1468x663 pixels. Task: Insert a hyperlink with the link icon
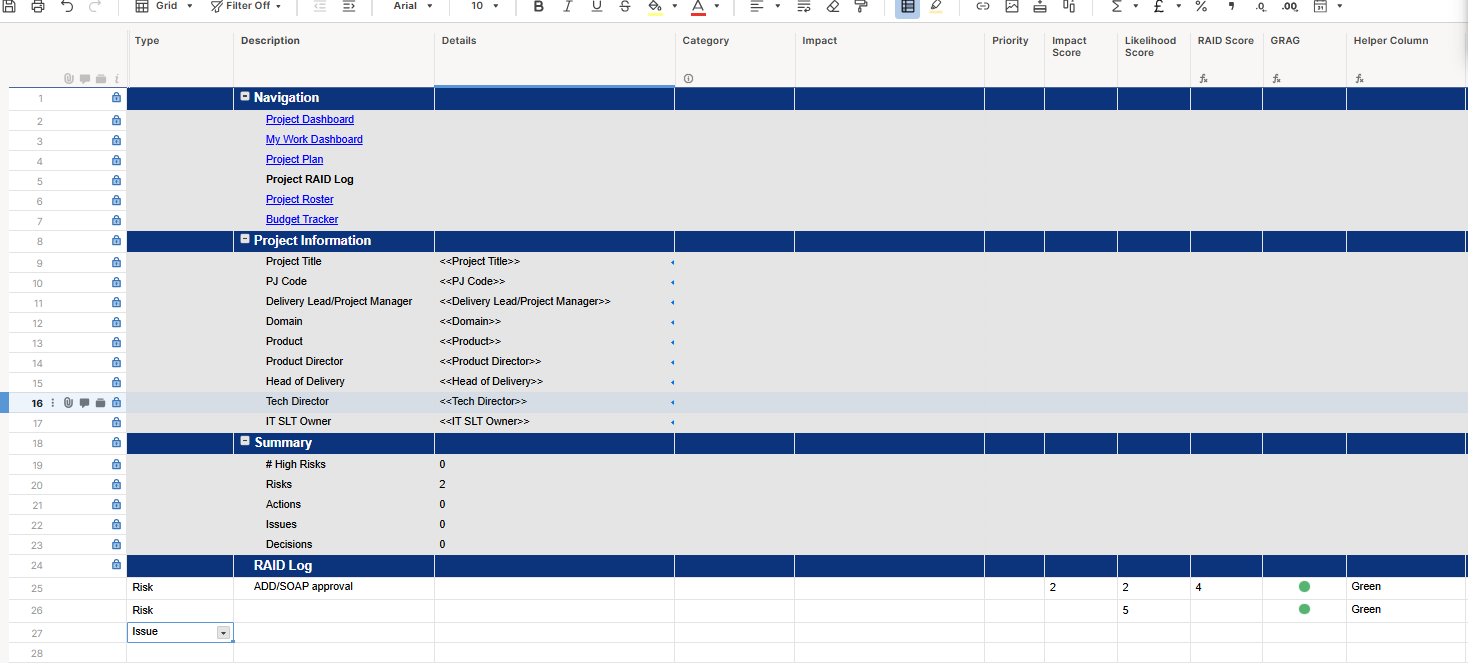983,6
